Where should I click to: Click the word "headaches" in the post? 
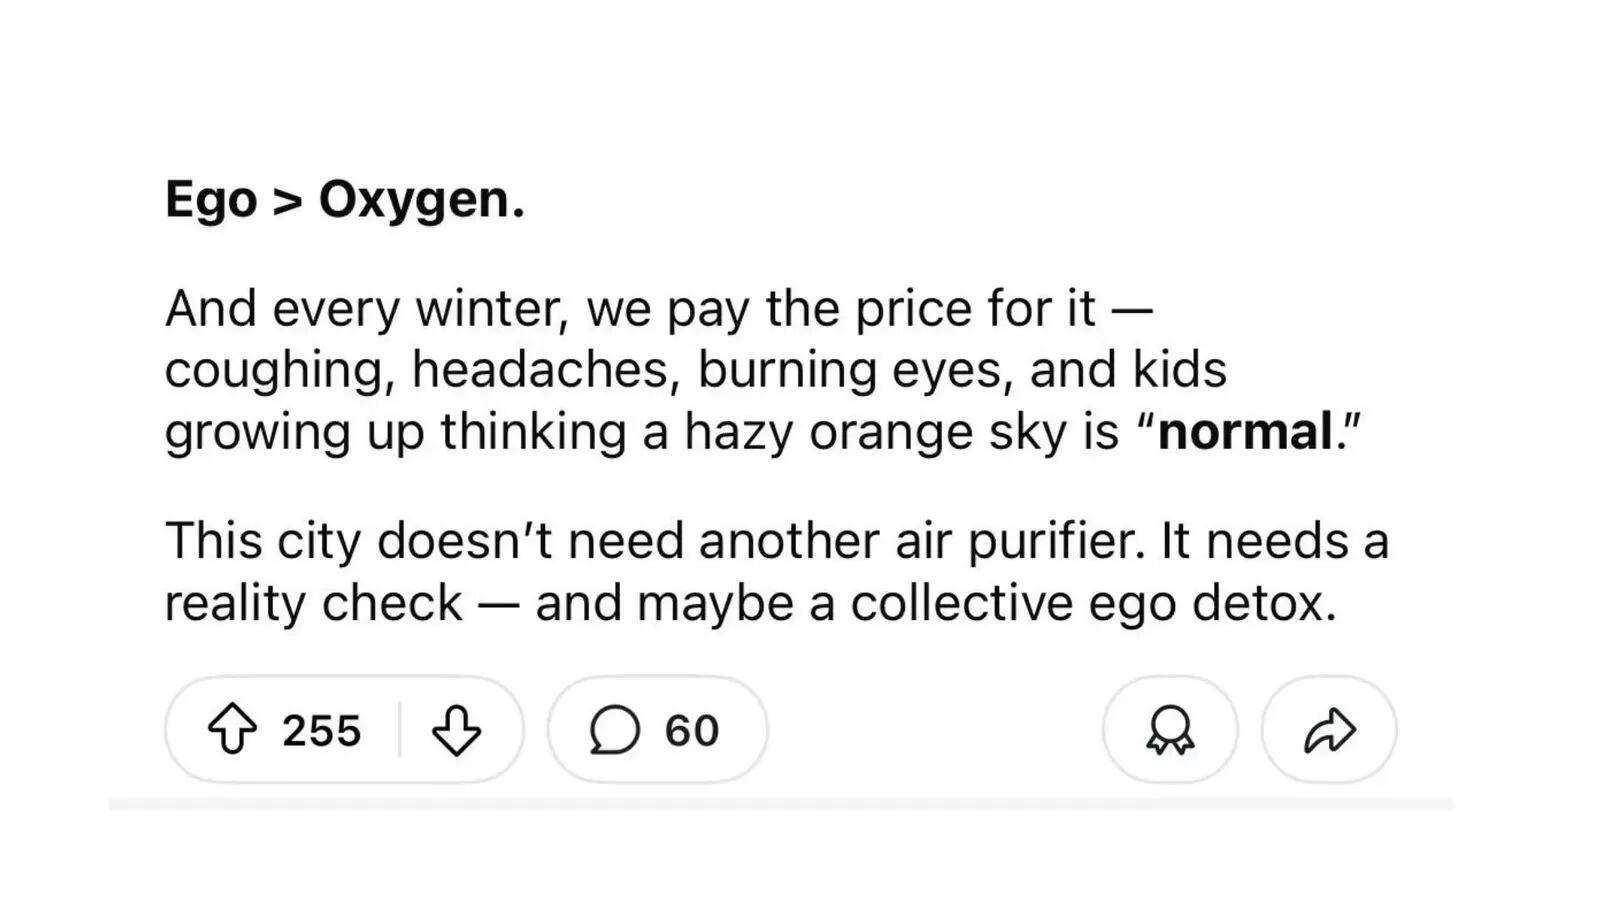[539, 370]
